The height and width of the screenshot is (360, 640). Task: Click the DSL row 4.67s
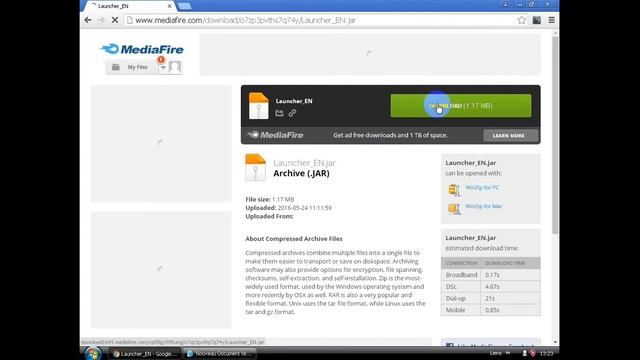click(491, 287)
